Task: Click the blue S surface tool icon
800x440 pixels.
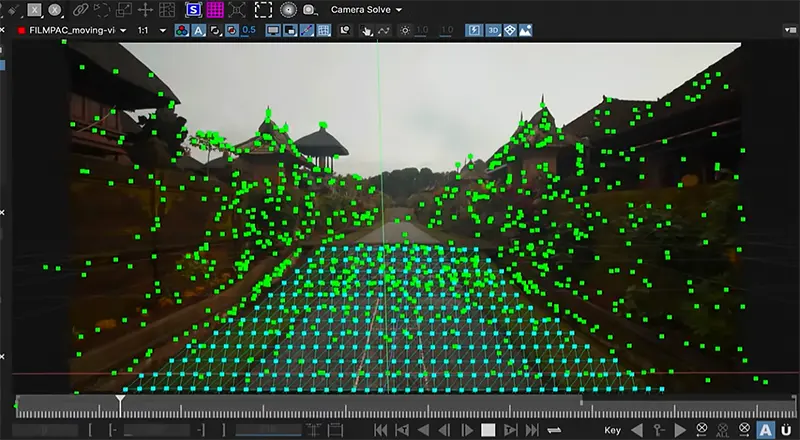Action: click(x=193, y=10)
